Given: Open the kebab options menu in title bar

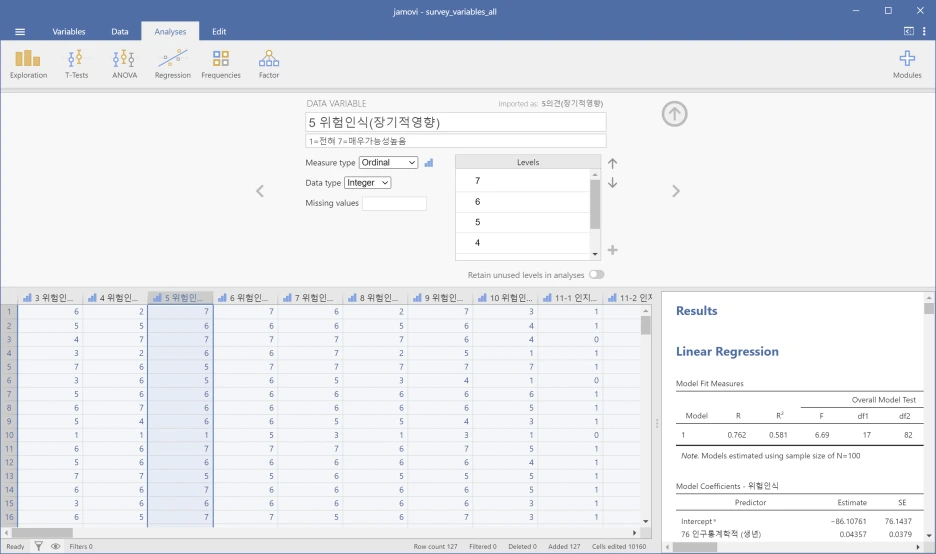Looking at the screenshot, I should (924, 31).
